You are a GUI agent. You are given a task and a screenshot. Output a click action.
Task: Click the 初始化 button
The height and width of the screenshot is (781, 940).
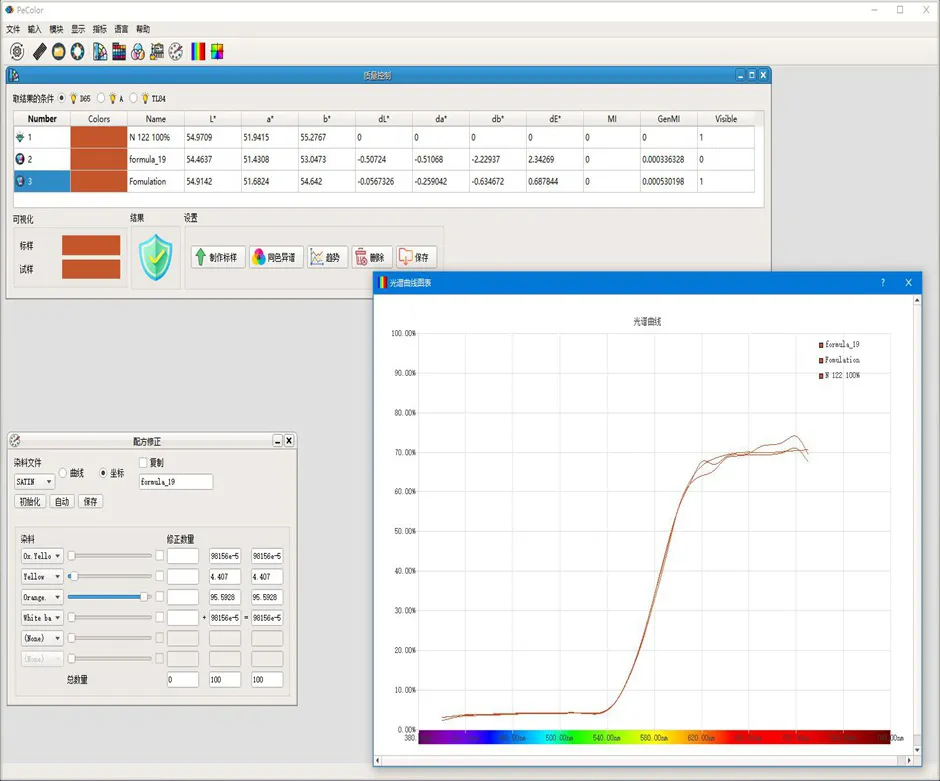(30, 502)
